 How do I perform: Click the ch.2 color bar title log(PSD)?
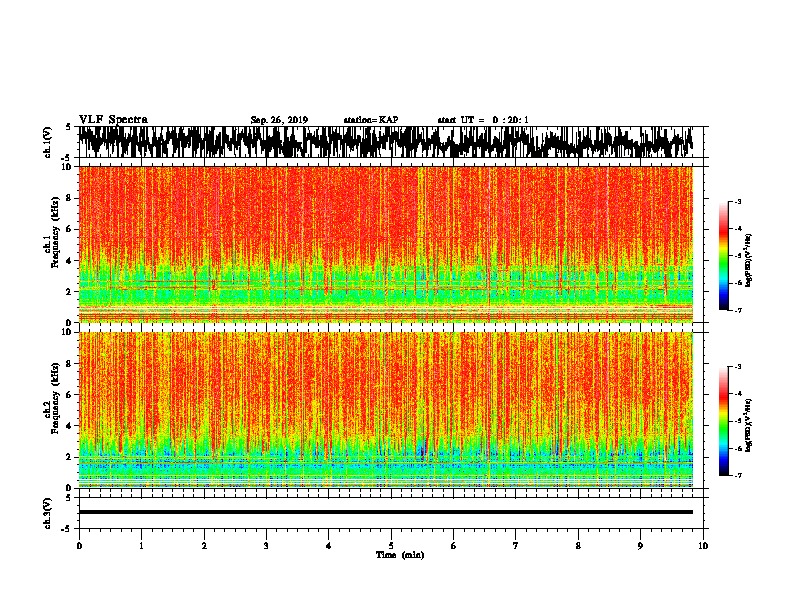(749, 425)
